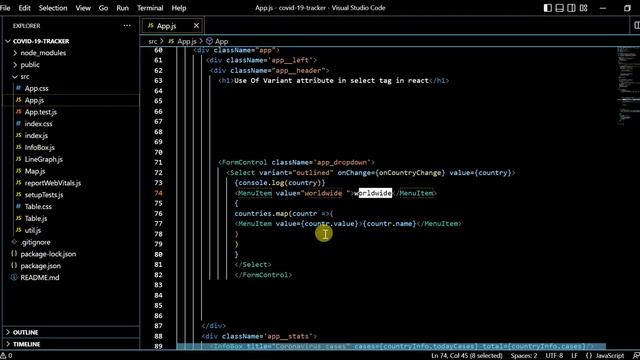Change file encoding UTF-8
The image size is (640, 360).
(x=554, y=356)
